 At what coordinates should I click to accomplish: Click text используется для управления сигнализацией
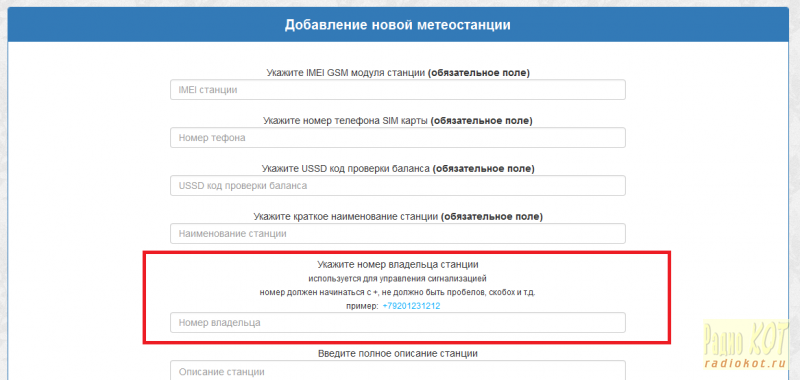(397, 279)
